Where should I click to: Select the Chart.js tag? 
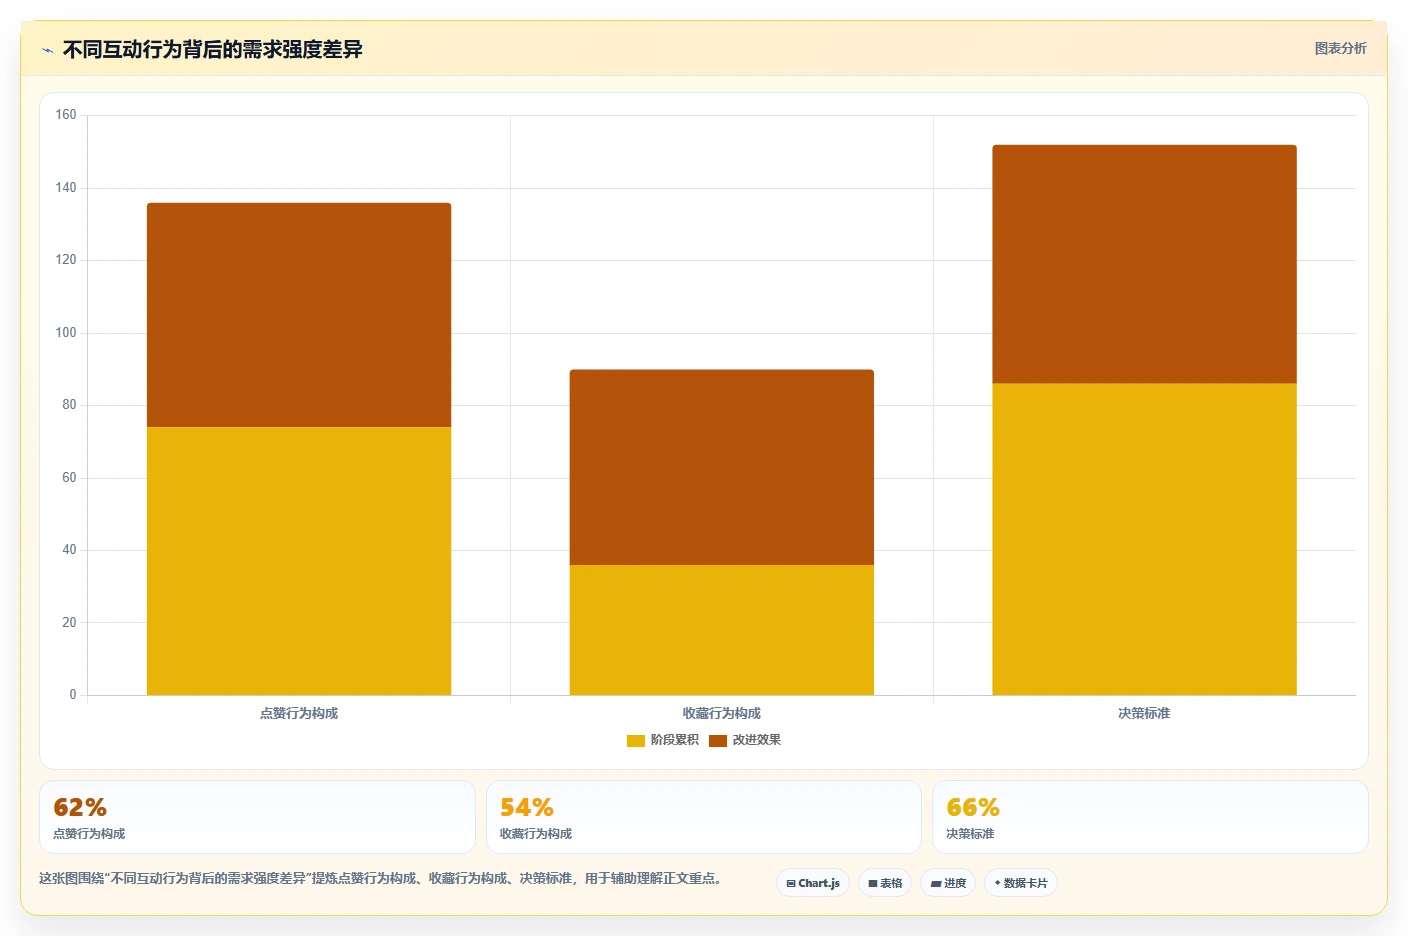click(x=813, y=883)
